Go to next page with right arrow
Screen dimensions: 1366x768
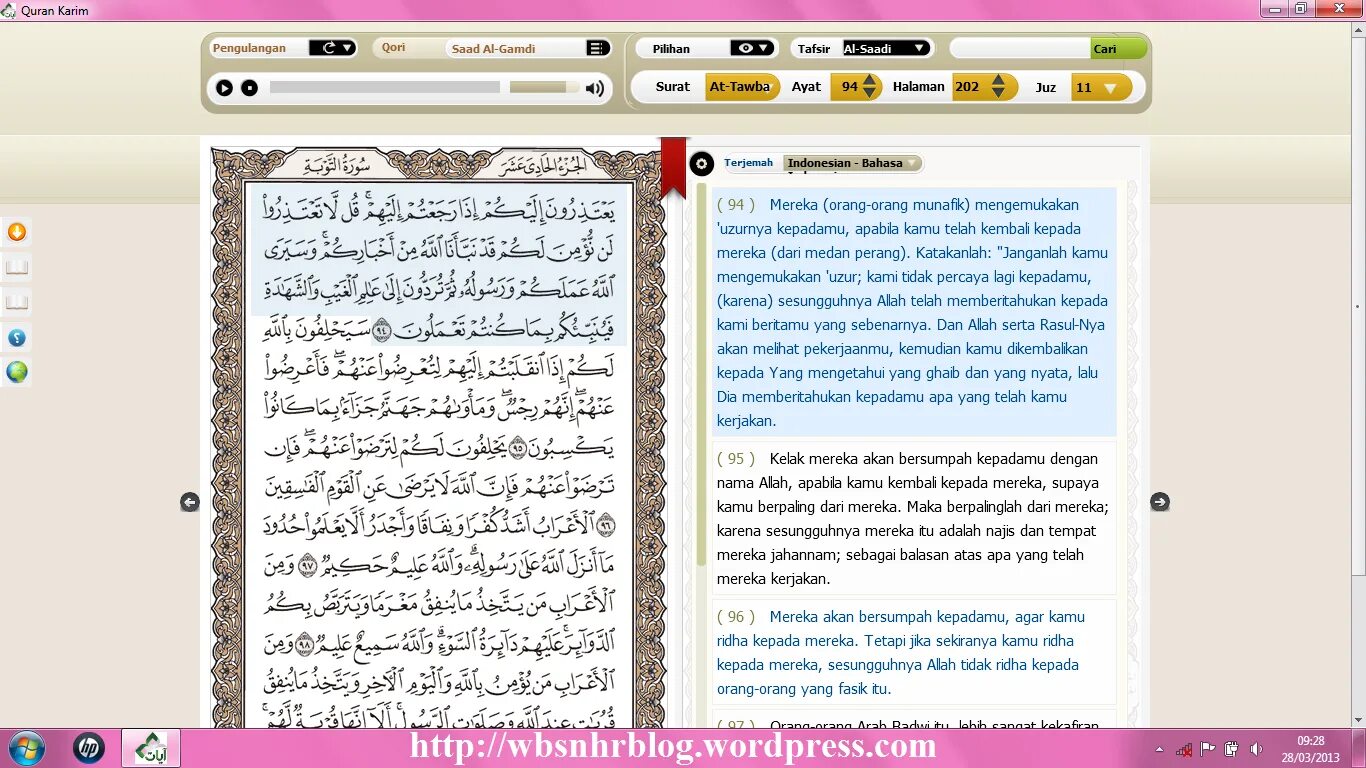click(x=1159, y=502)
